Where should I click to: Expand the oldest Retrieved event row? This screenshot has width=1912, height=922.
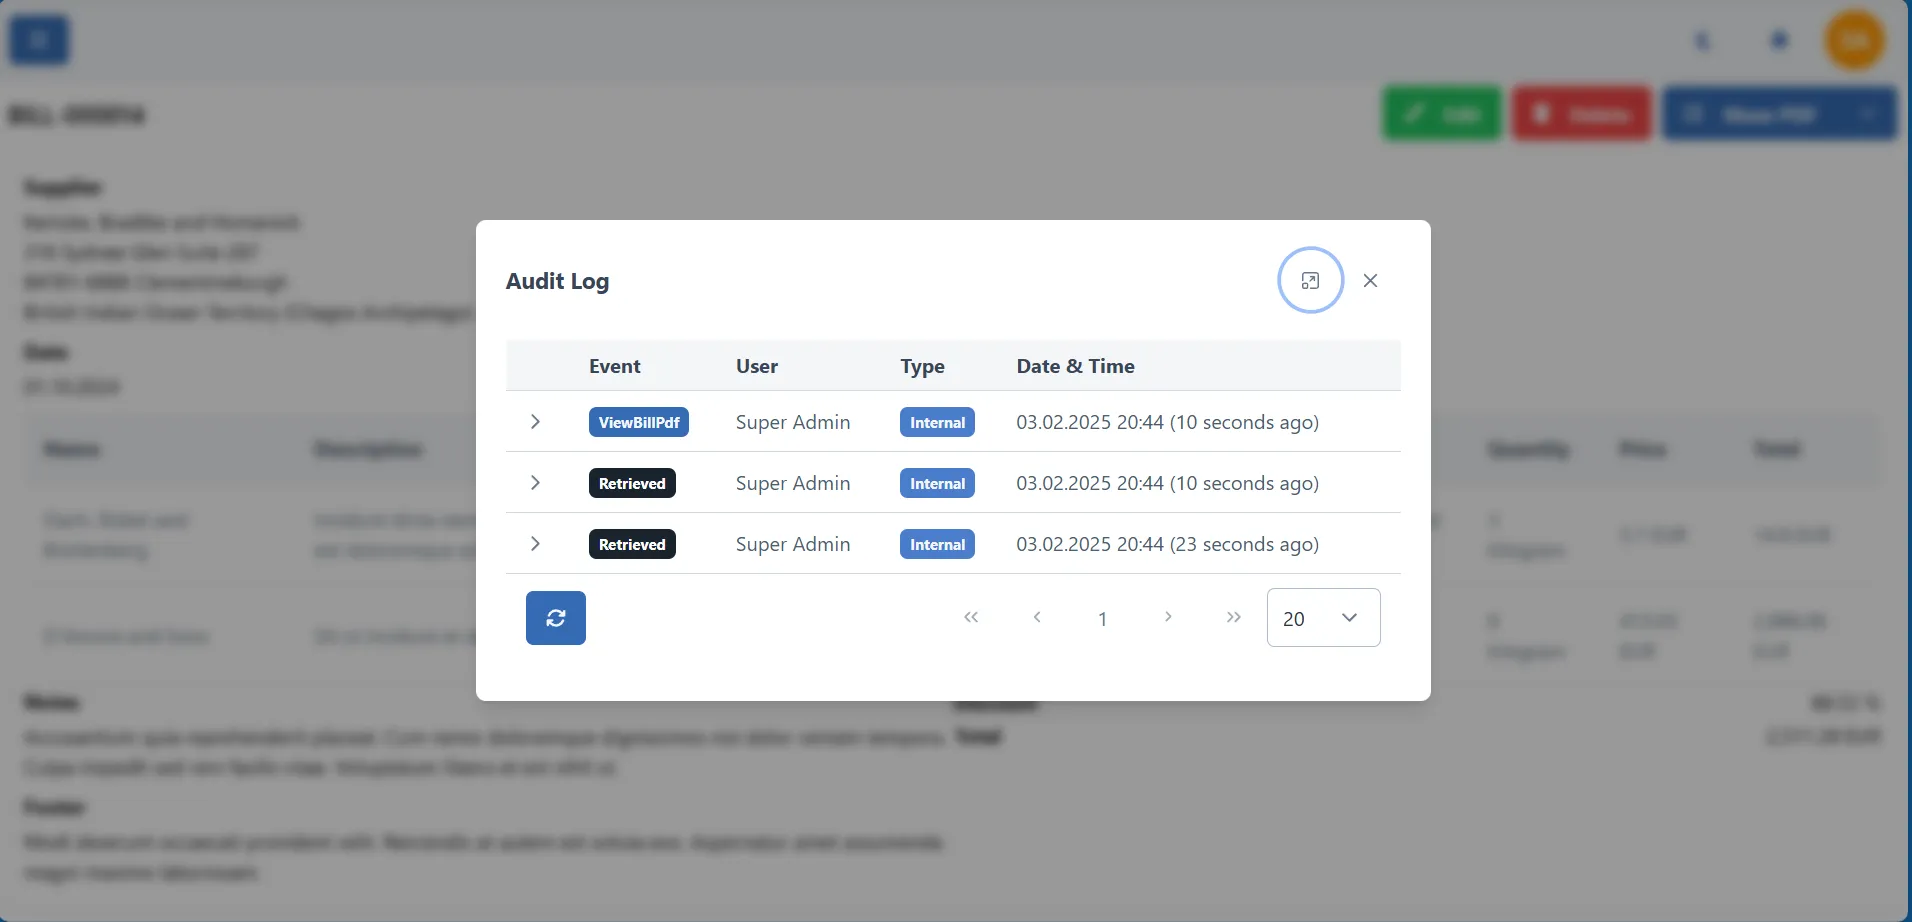click(x=535, y=544)
